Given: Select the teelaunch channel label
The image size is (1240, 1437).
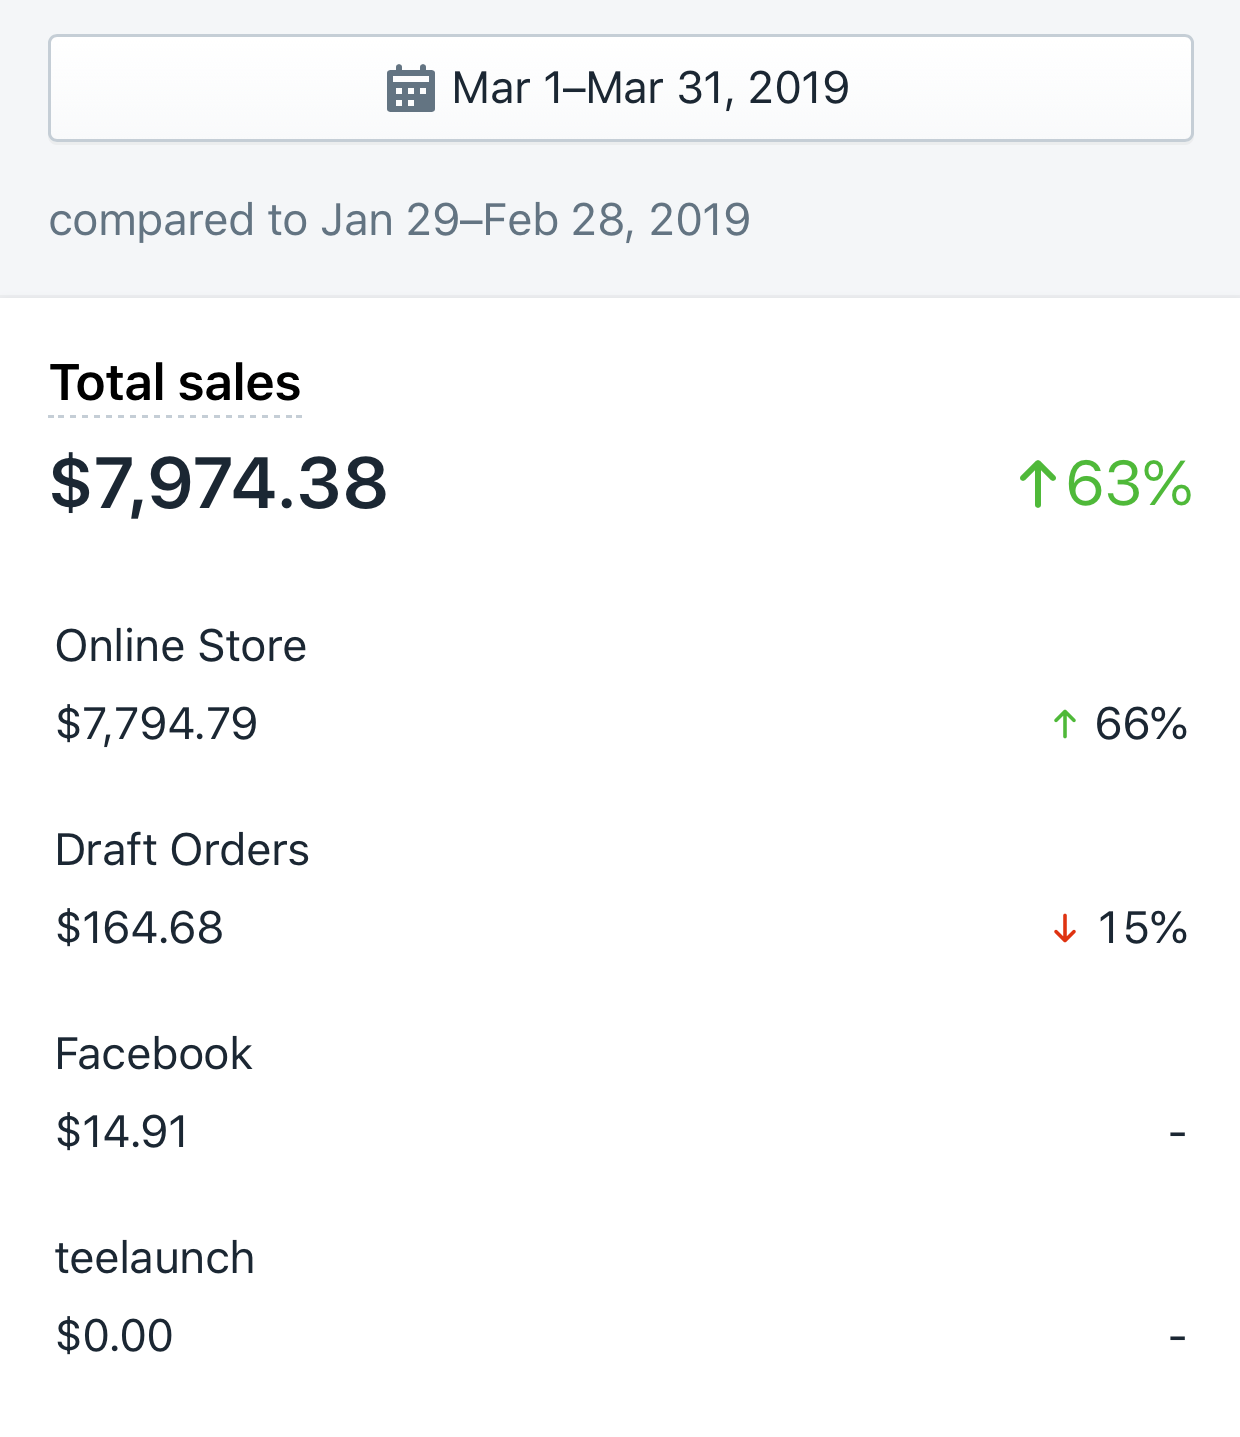Looking at the screenshot, I should tap(155, 1258).
